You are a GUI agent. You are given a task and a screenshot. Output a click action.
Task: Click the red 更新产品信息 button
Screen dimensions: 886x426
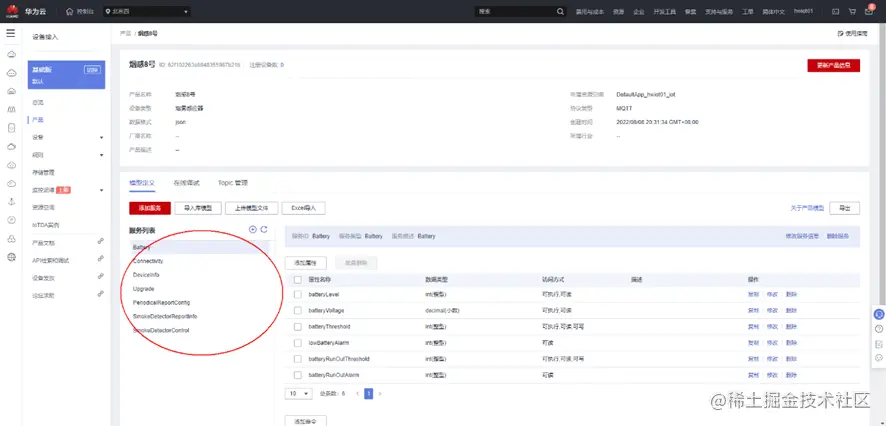tap(833, 66)
